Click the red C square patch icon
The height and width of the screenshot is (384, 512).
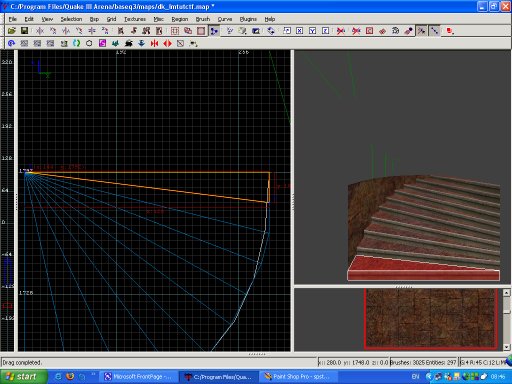click(x=369, y=31)
